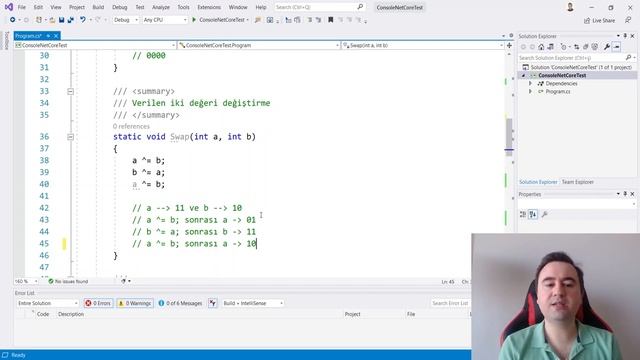
Task: Expand the Dependencies node
Action: tap(530, 83)
